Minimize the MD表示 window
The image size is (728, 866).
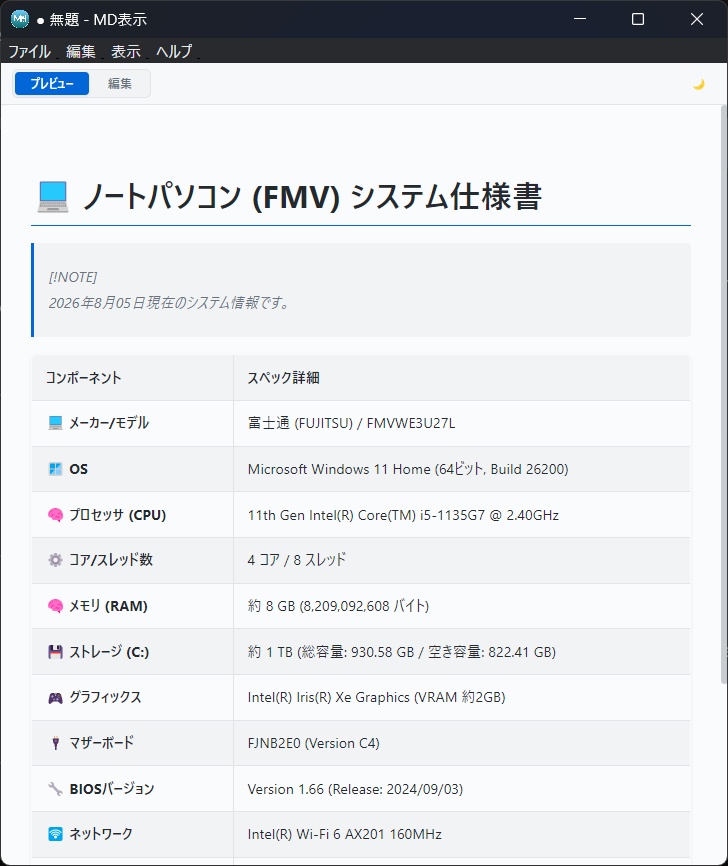[x=580, y=19]
